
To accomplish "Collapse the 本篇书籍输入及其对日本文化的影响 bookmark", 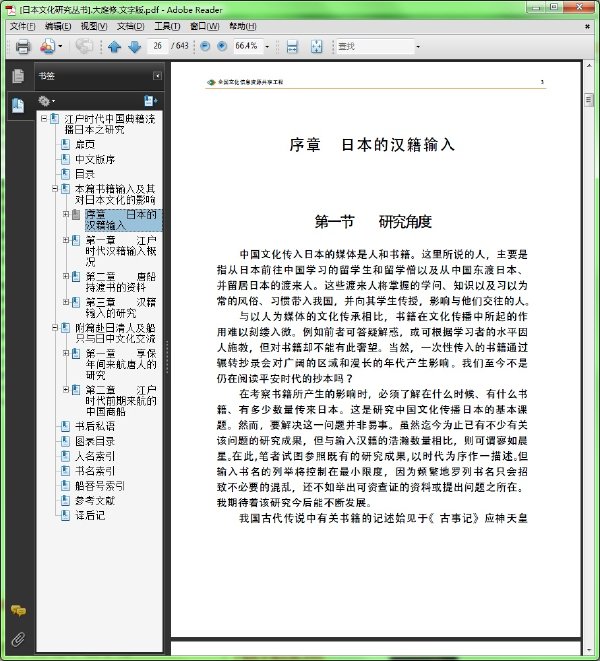I will point(55,189).
